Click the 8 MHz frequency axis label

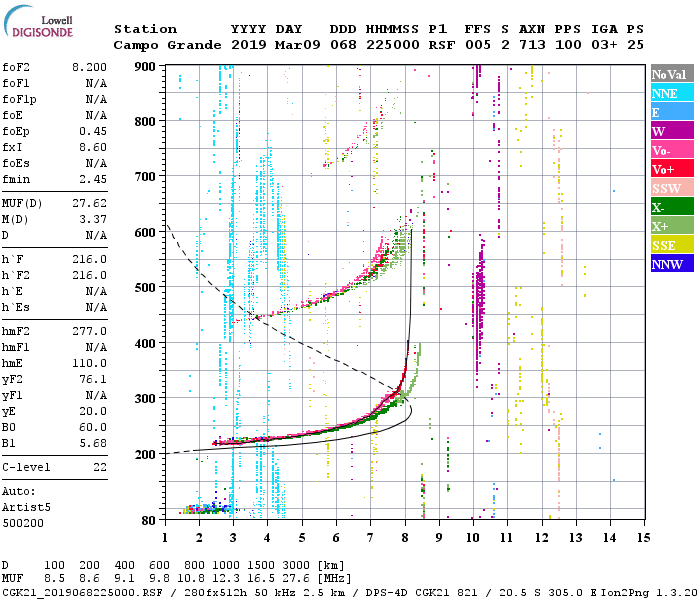click(x=405, y=538)
